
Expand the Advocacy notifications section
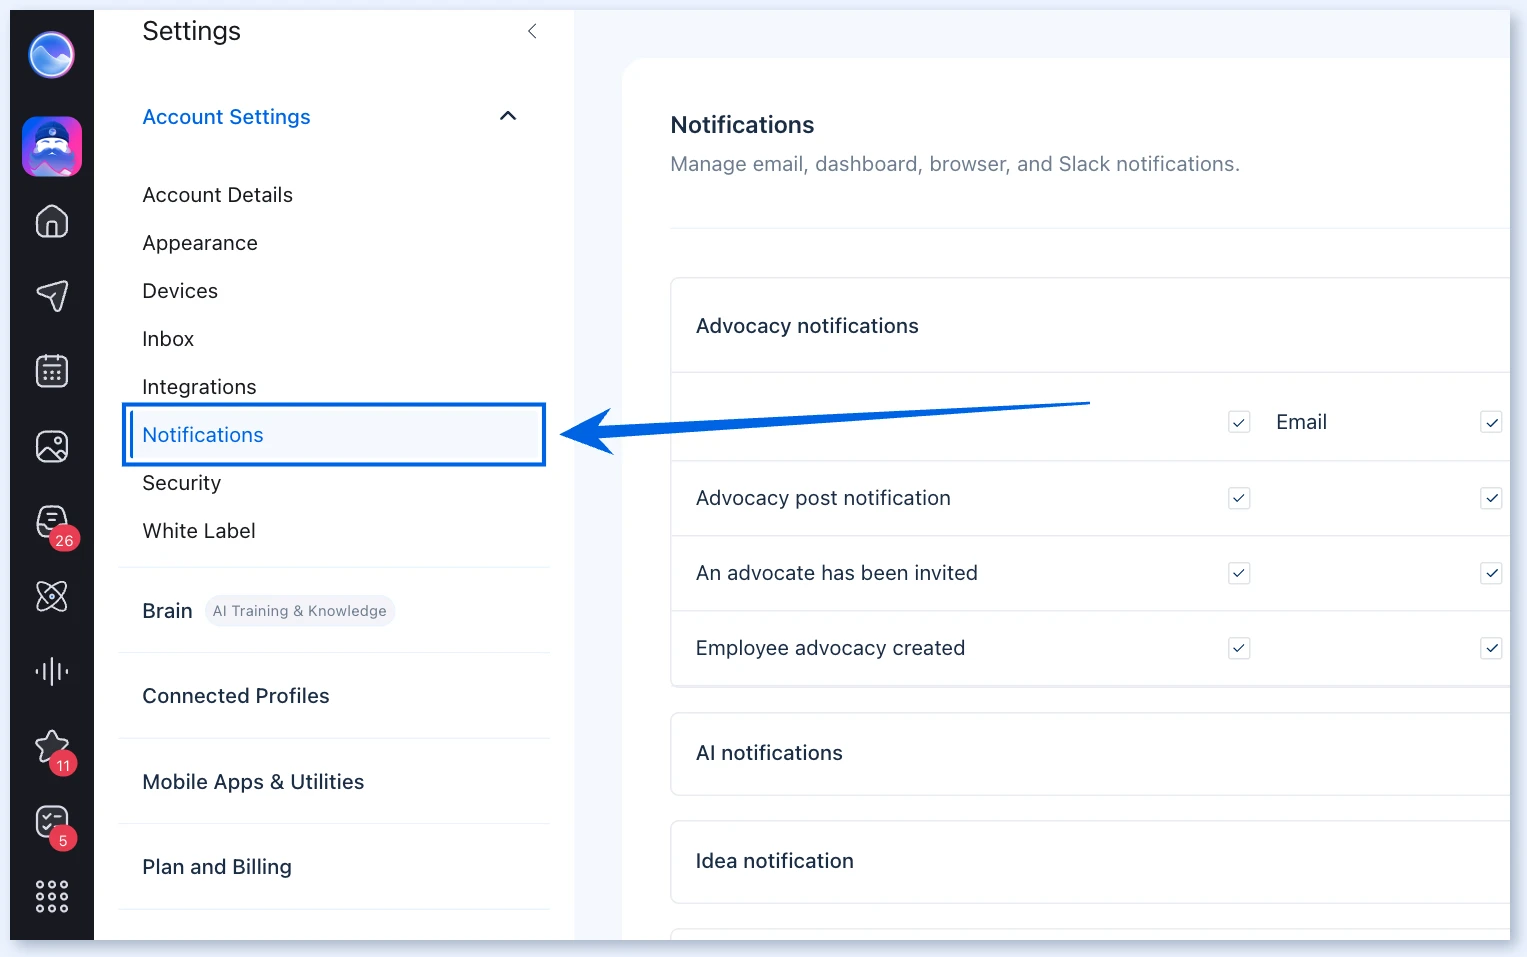1090,326
